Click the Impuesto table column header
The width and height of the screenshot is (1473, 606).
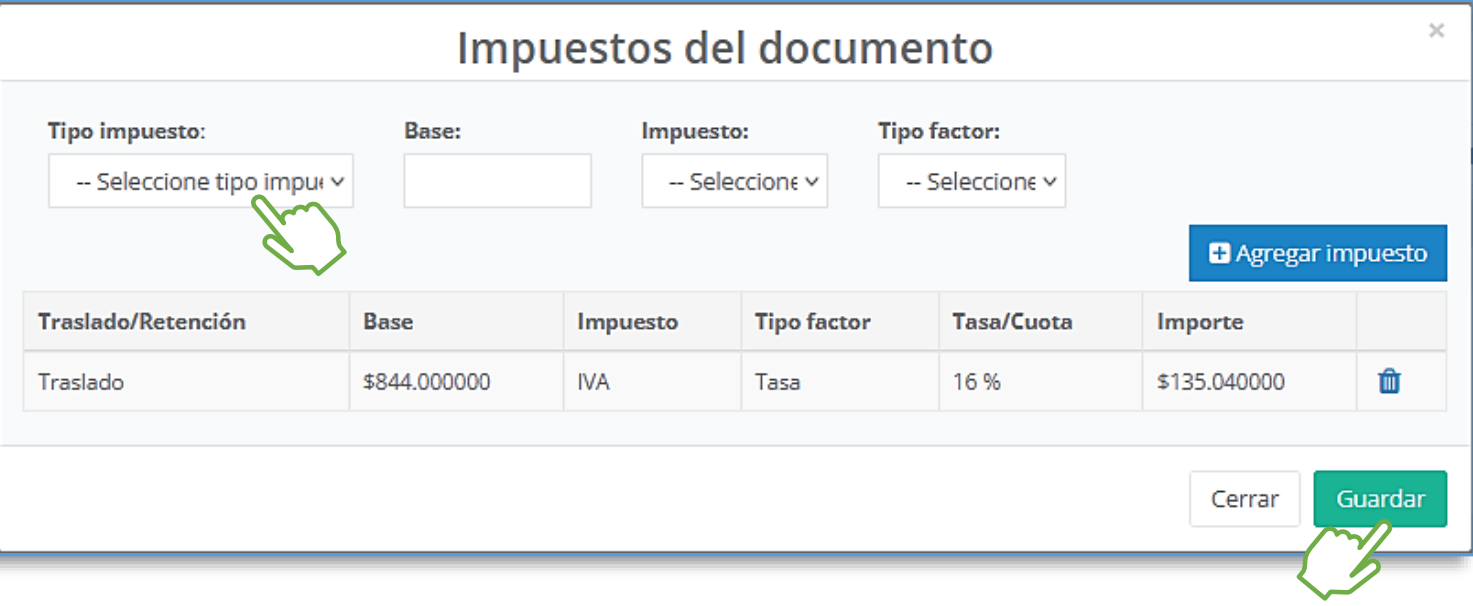[627, 322]
